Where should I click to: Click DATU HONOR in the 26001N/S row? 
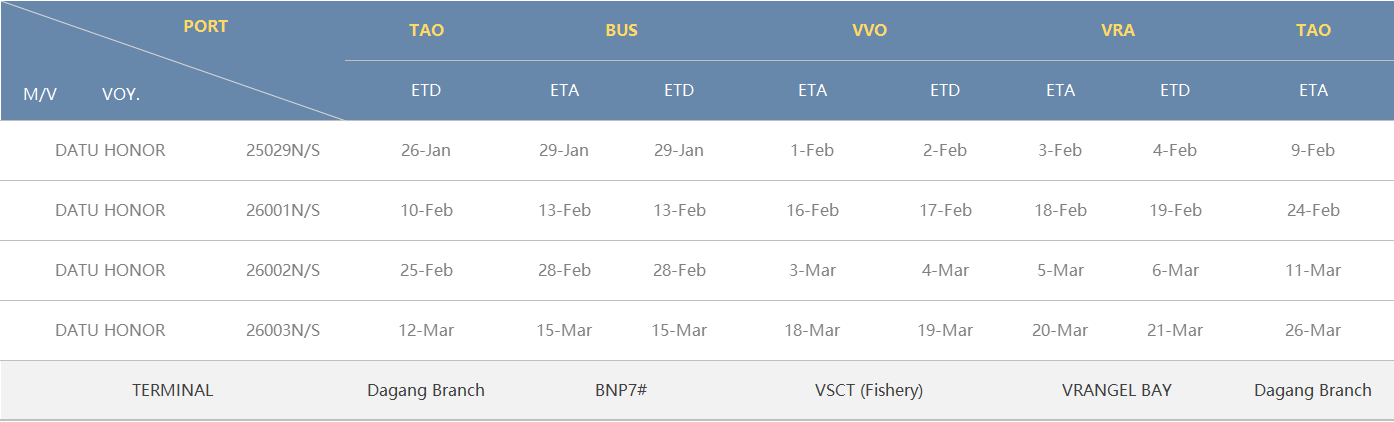pos(110,211)
